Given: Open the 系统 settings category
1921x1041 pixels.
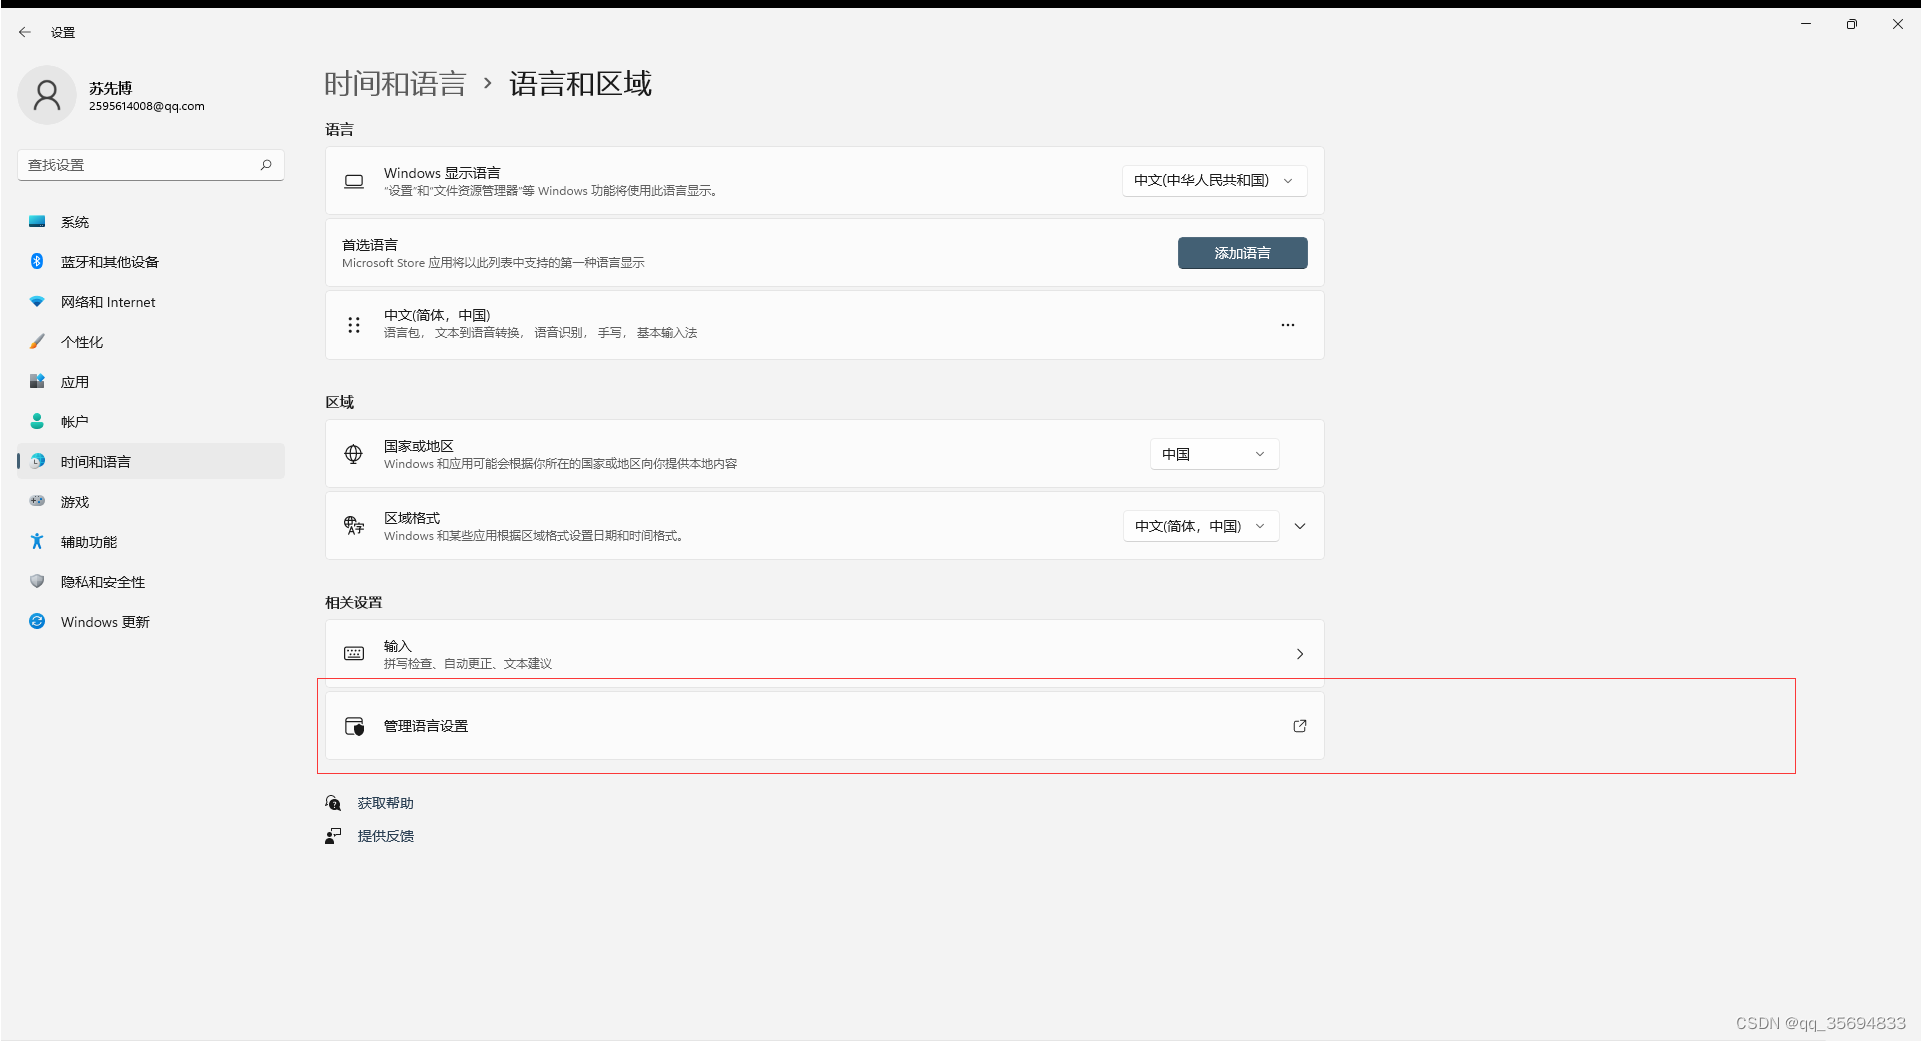Looking at the screenshot, I should [x=151, y=222].
